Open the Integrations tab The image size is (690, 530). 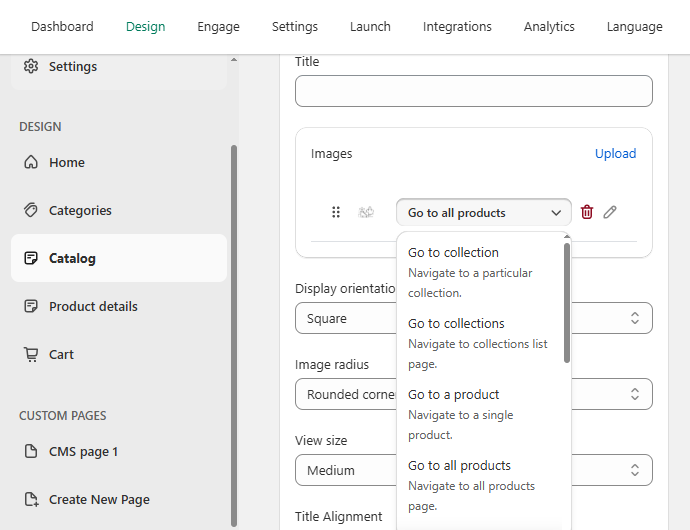coord(457,27)
